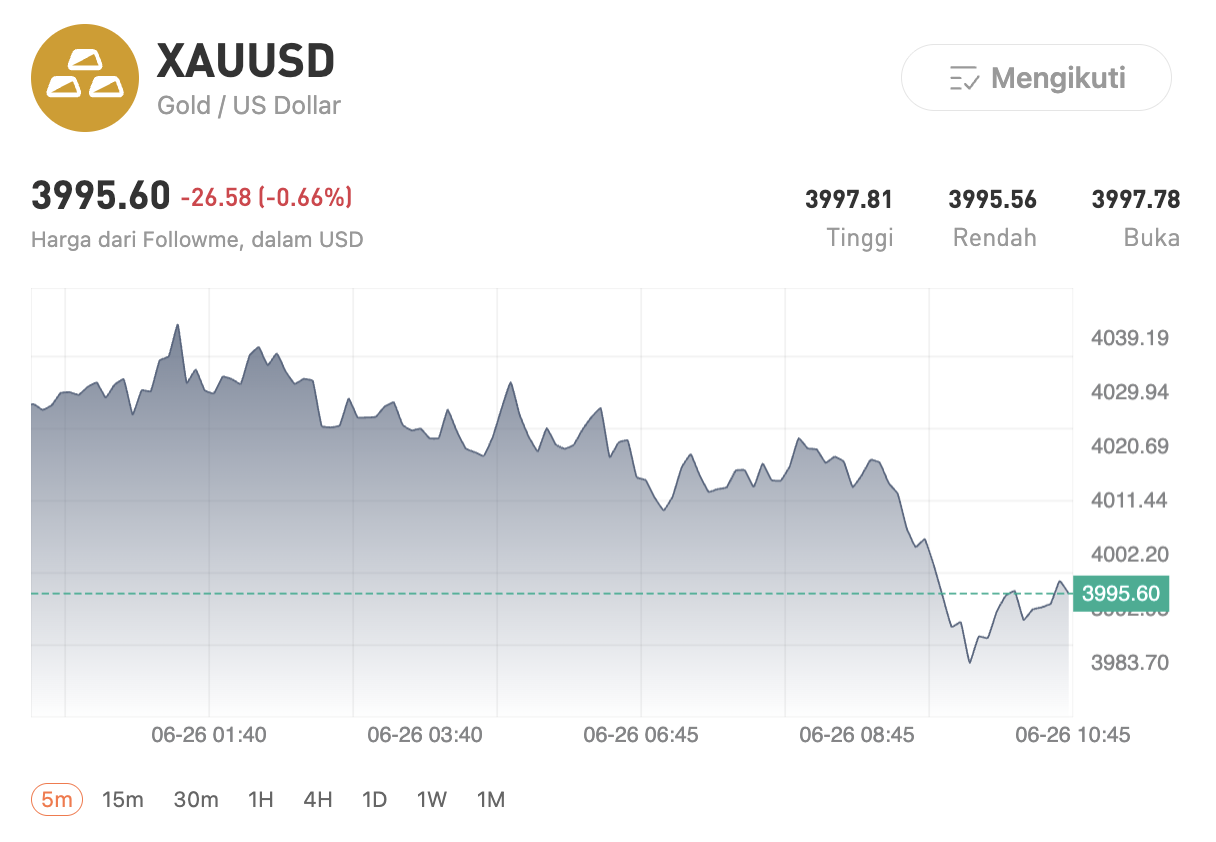Switch chart to 4H interval
Viewport: 1216px width, 842px height.
[318, 799]
